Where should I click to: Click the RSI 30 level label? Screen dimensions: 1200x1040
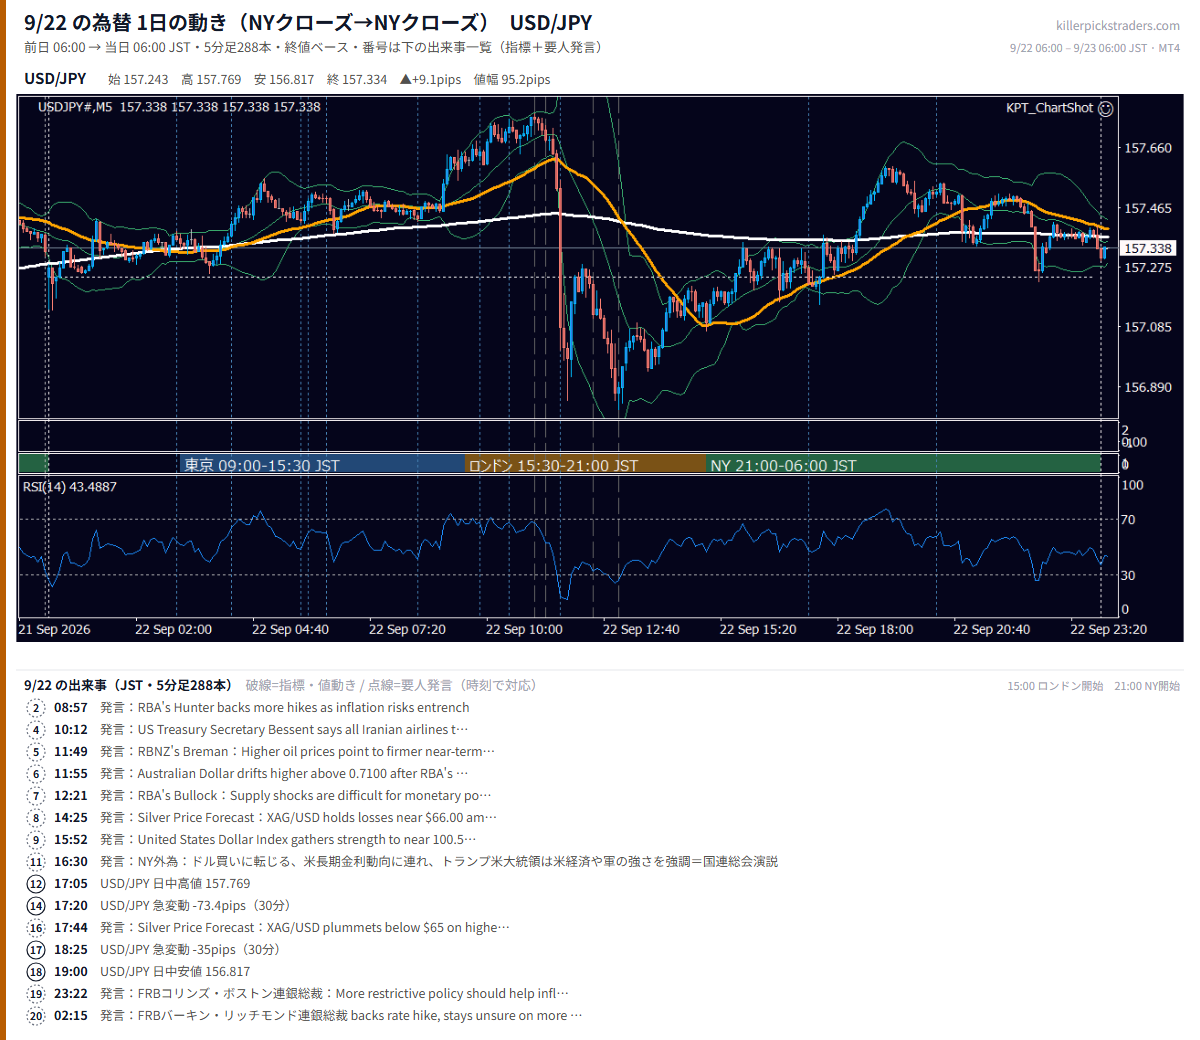[1128, 575]
